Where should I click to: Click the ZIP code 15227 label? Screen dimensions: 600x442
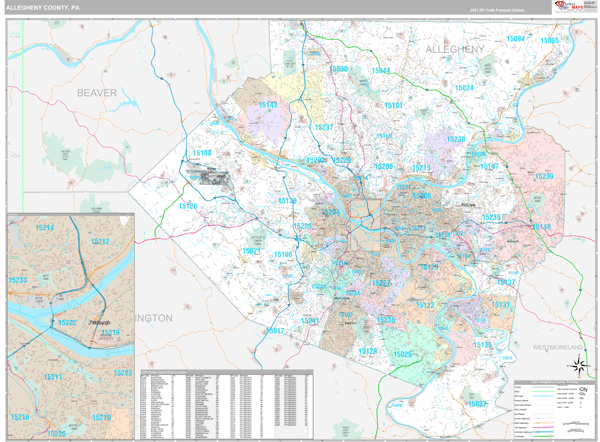coord(381,283)
